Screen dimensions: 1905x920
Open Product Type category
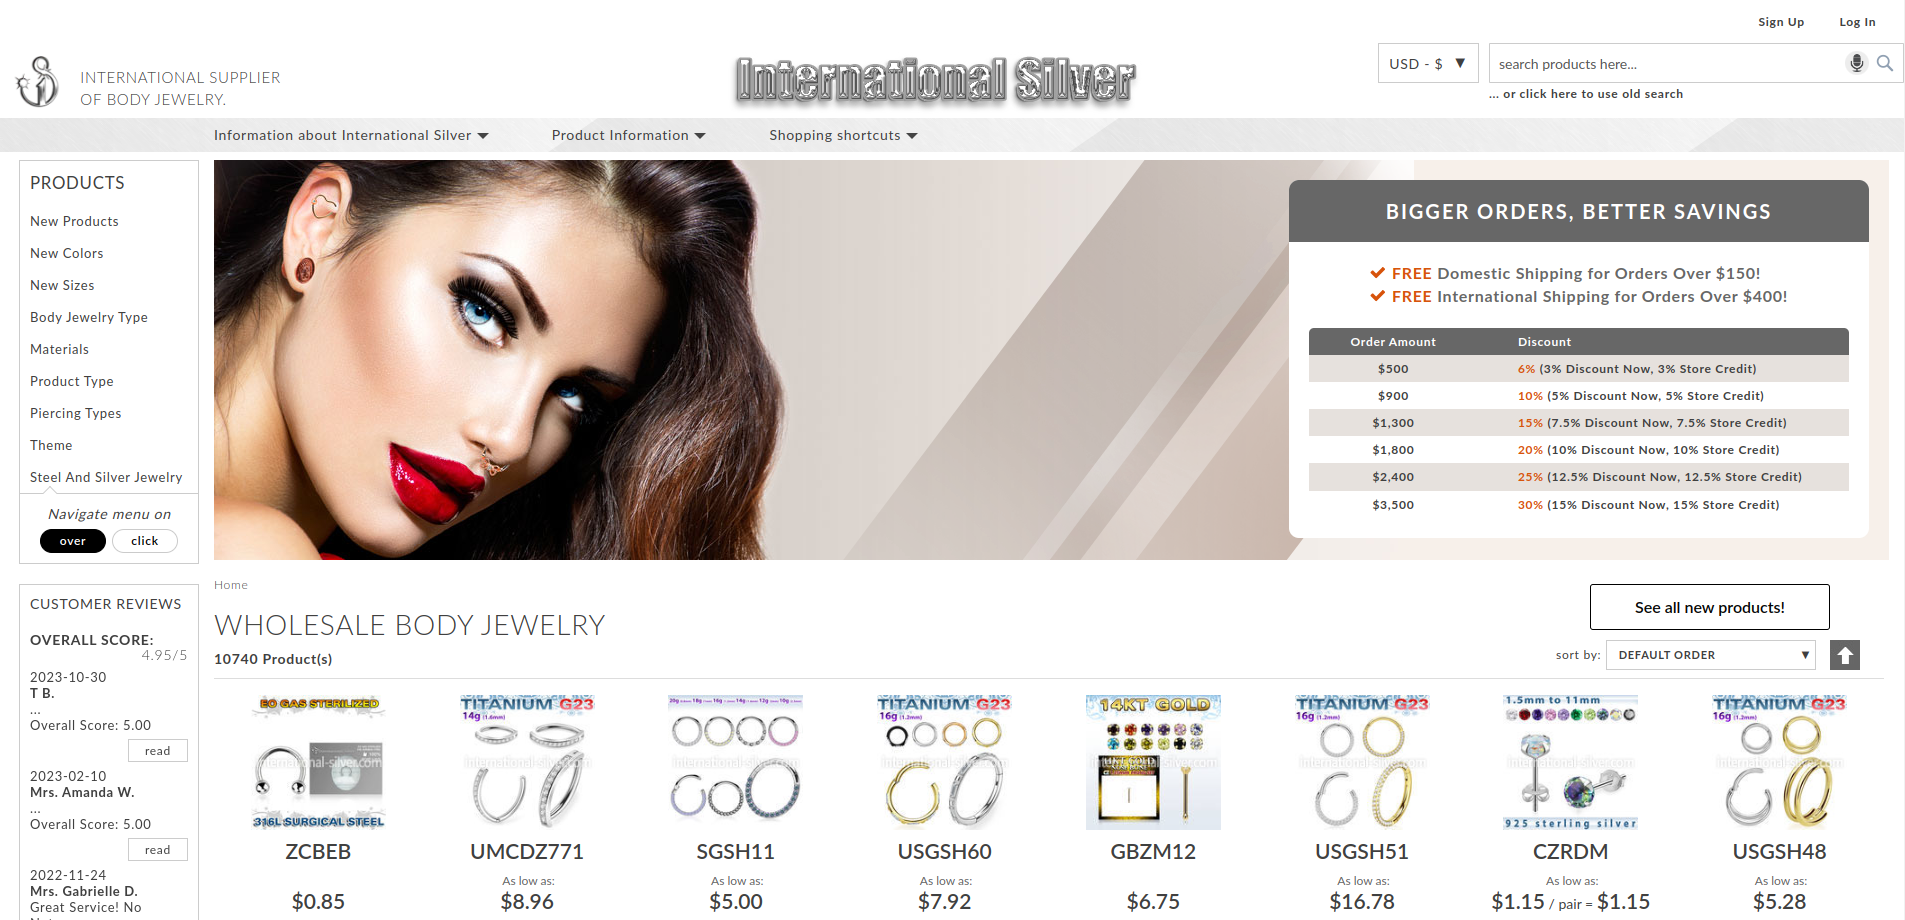click(72, 381)
